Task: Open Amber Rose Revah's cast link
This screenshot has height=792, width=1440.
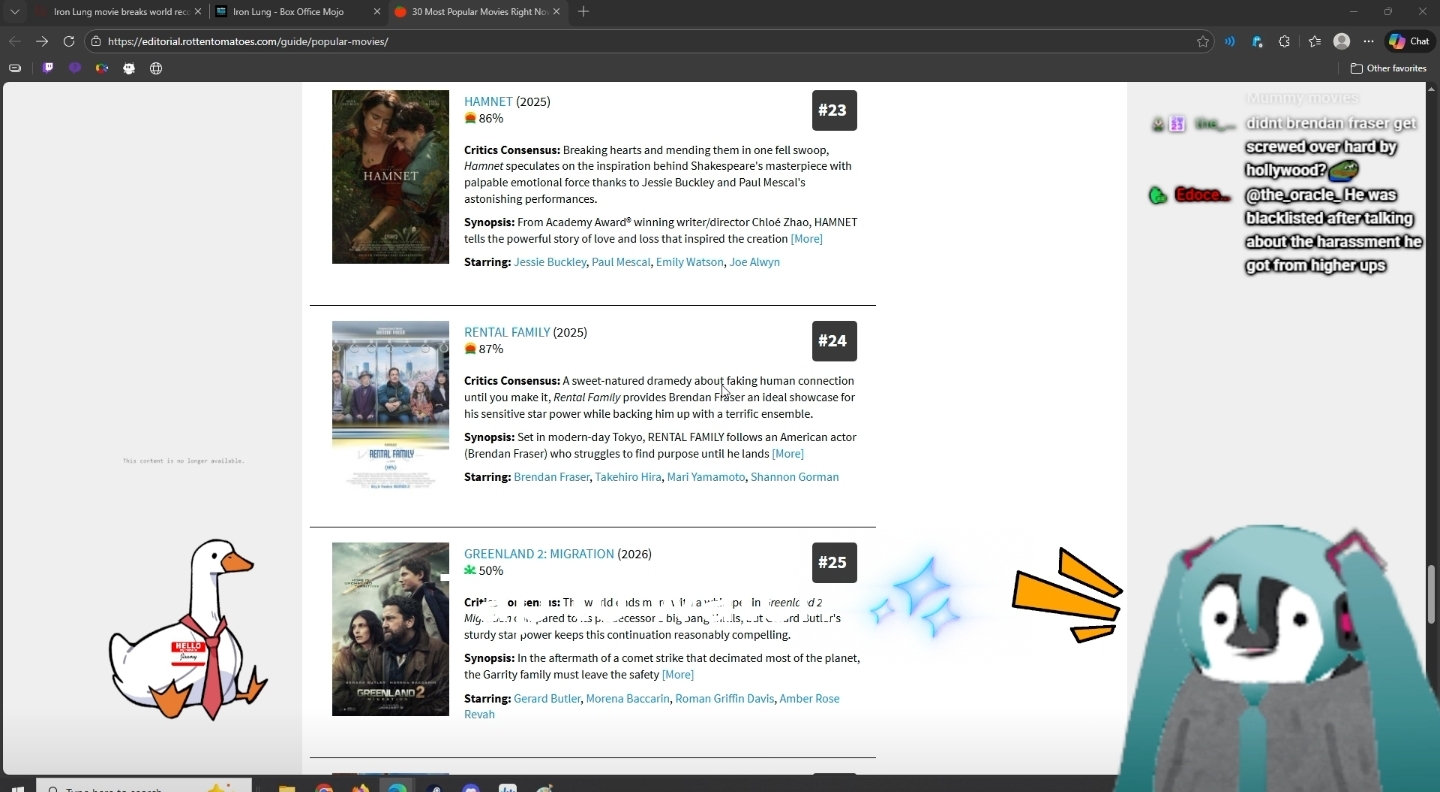Action: pyautogui.click(x=652, y=706)
